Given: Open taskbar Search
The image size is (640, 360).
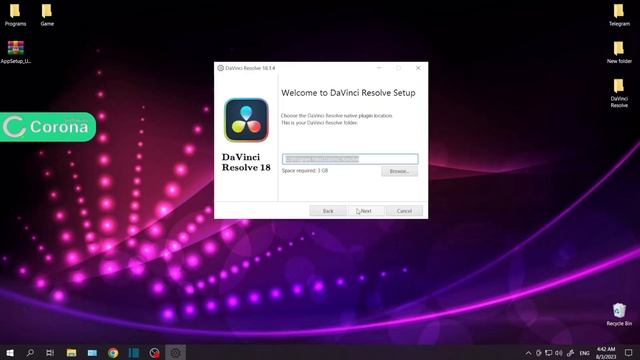Looking at the screenshot, I should (x=30, y=353).
